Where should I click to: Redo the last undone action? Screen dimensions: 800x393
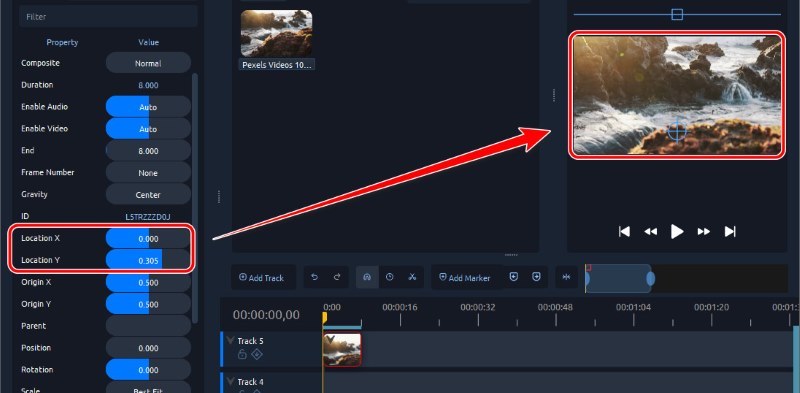click(x=337, y=277)
